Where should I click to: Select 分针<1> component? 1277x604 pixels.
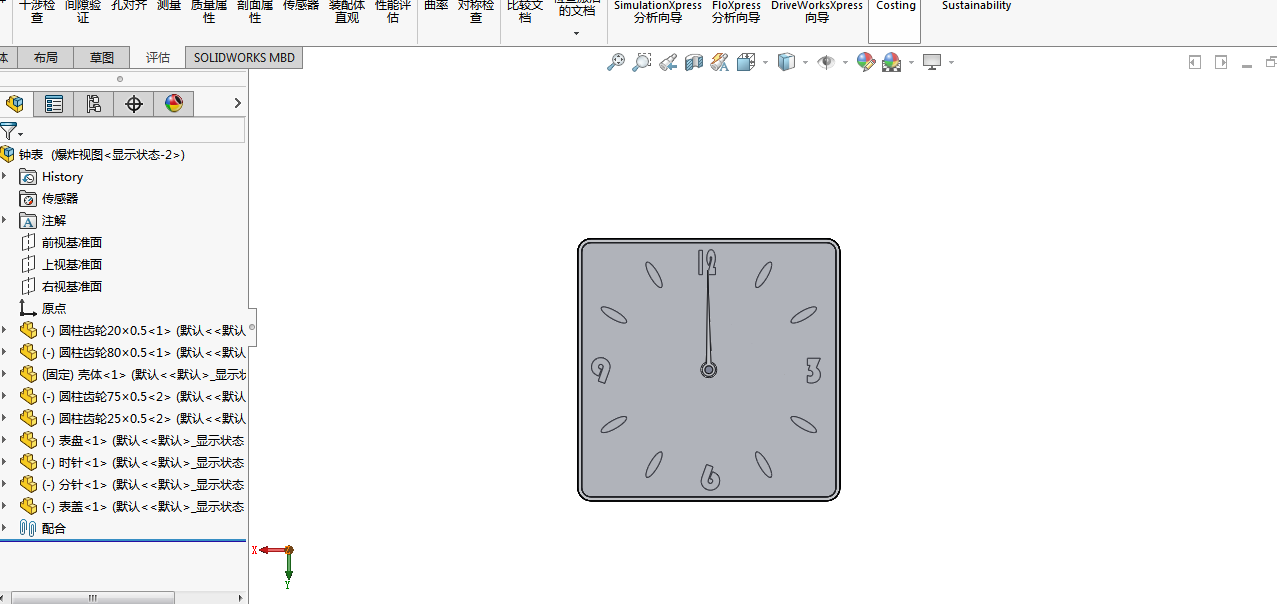tap(144, 484)
